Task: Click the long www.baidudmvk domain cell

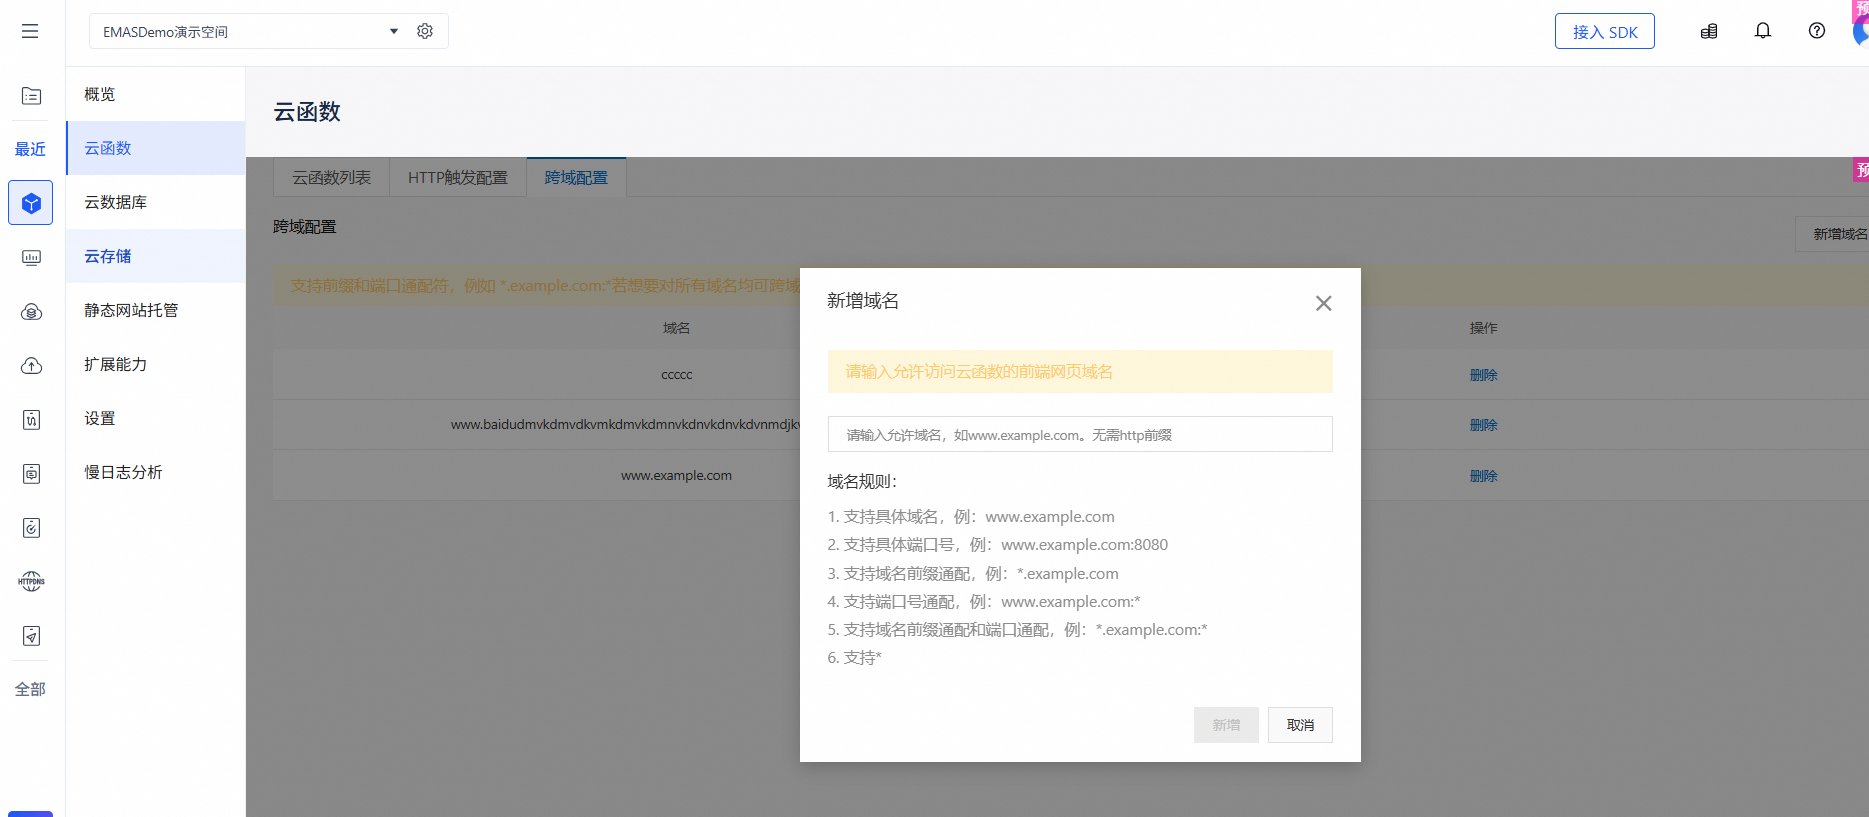Action: click(625, 425)
